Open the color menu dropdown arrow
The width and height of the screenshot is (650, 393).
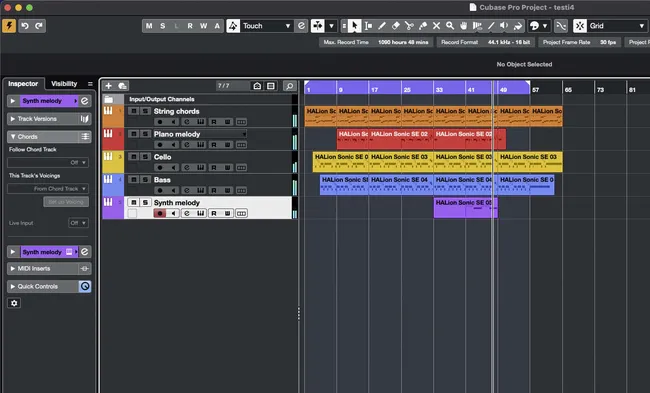point(545,26)
